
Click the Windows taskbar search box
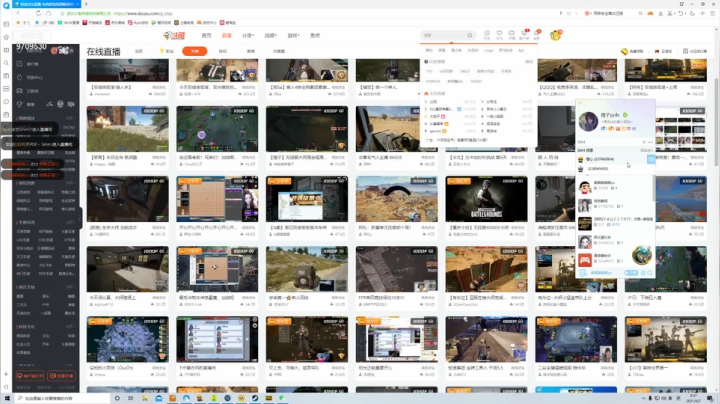point(62,398)
